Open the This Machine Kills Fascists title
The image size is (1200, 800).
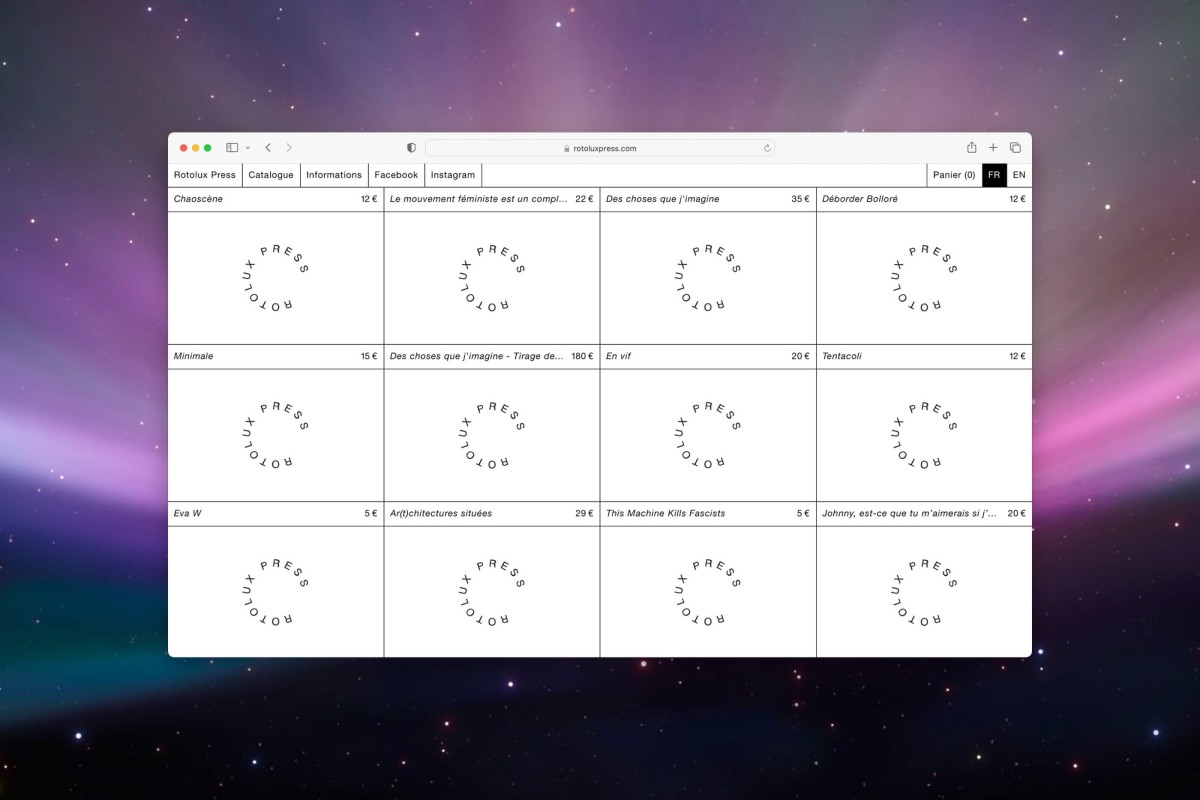coord(665,514)
